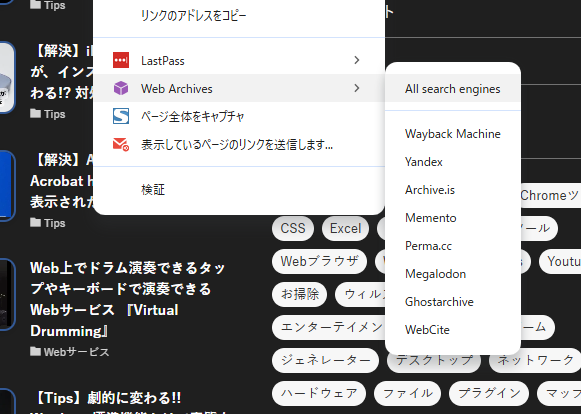Click the エンターテイメント tag
This screenshot has height=414, width=581.
(x=328, y=327)
